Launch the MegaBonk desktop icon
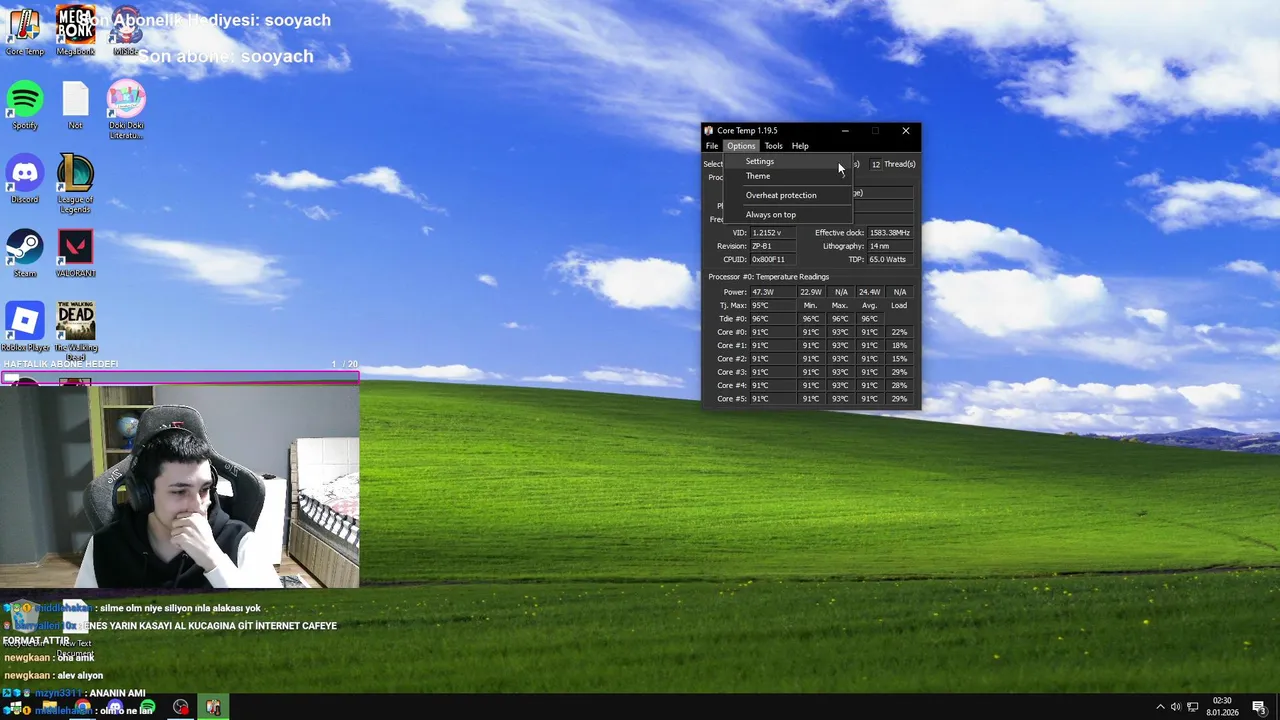Screen dimensions: 1280x720 [76, 31]
